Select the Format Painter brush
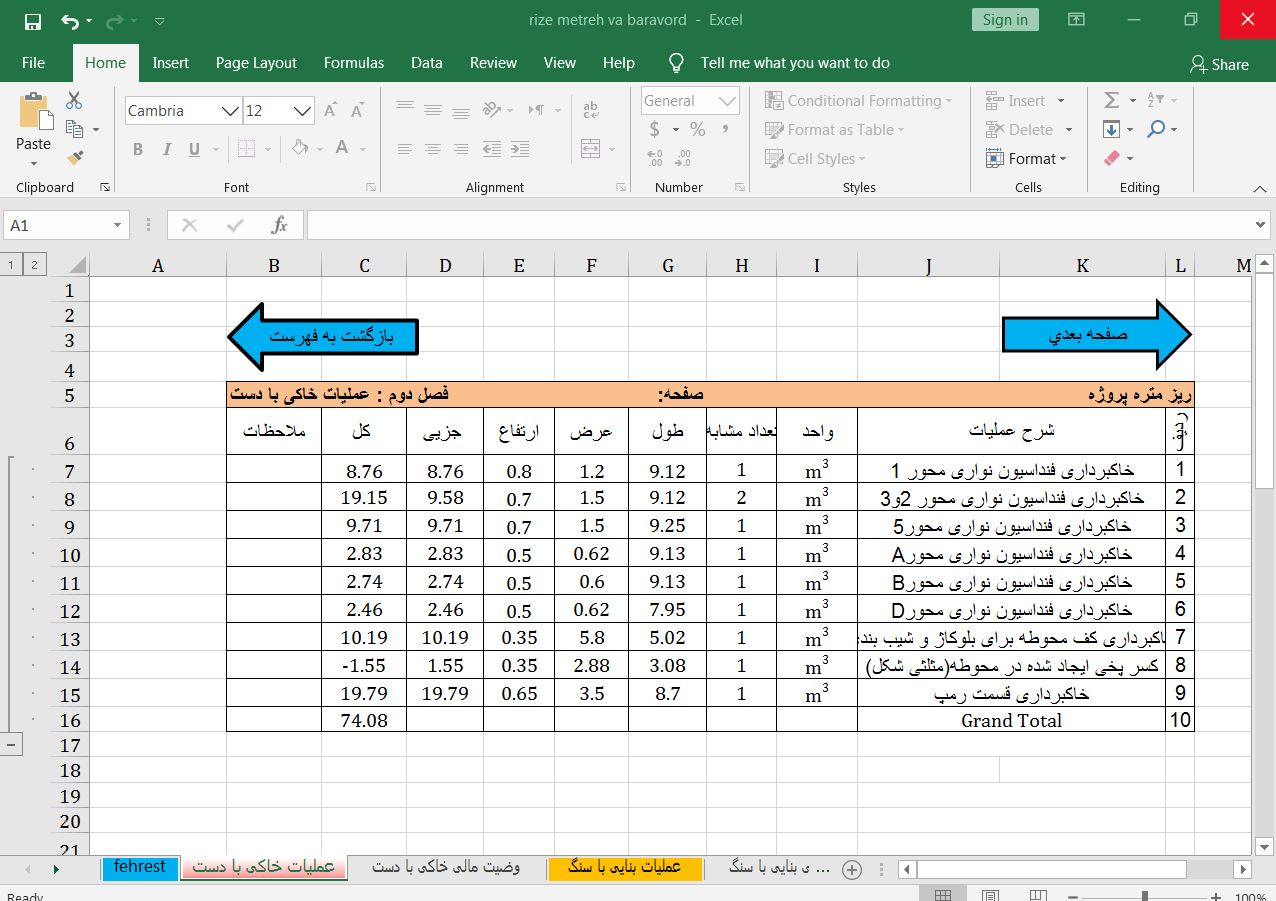1276x901 pixels. (74, 158)
